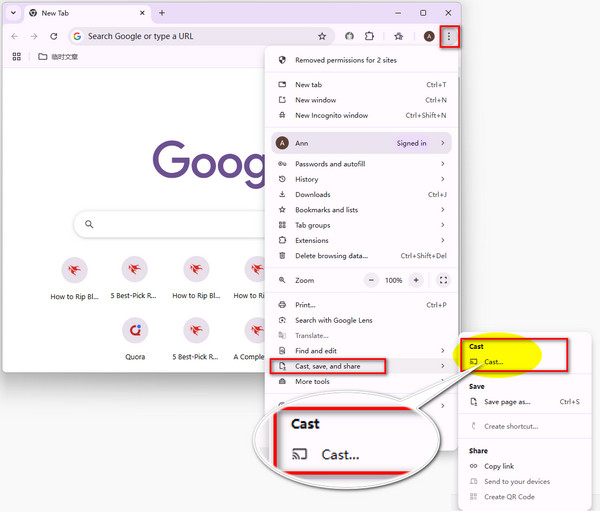This screenshot has width=600, height=512.
Task: Choose Save page as... in submenu
Action: tap(524, 402)
